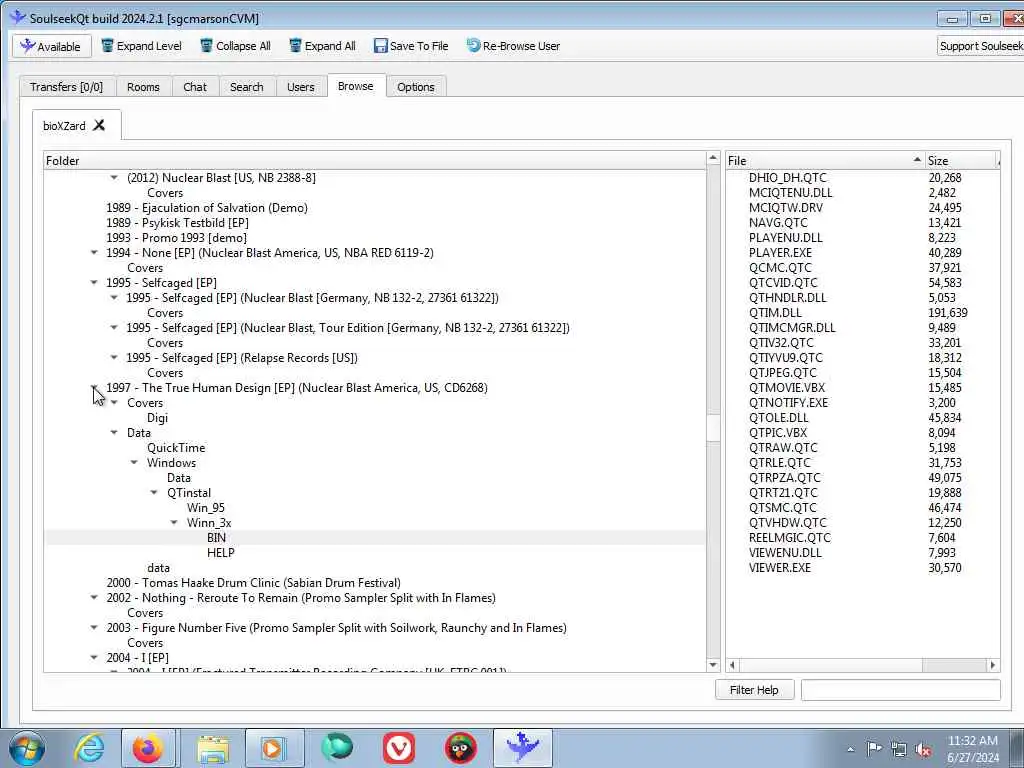Select 1997 - The True Human Design folder
Viewport: 1024px width, 768px height.
pyautogui.click(x=297, y=388)
